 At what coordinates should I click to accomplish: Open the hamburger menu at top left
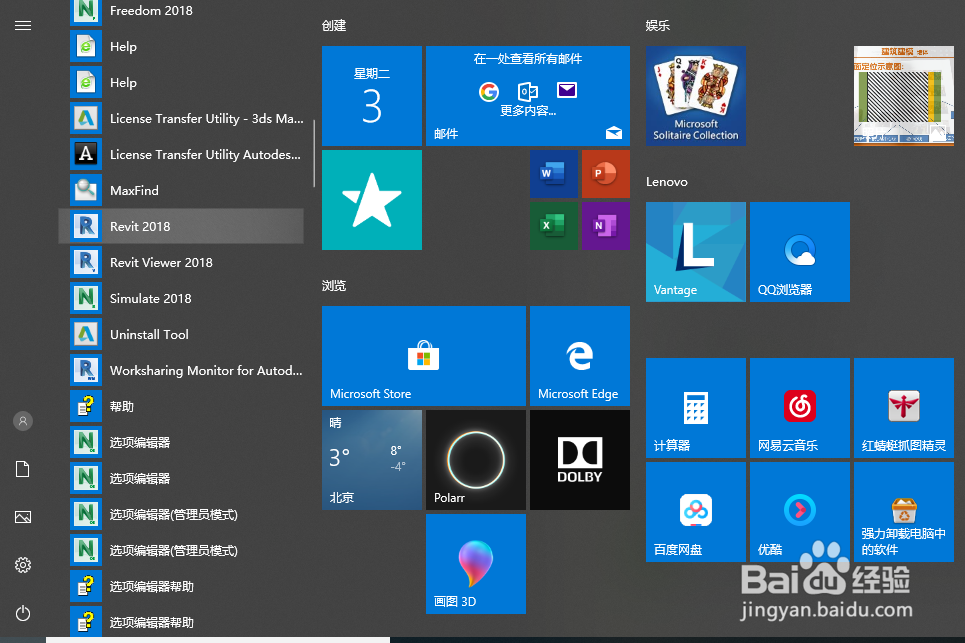coord(23,25)
